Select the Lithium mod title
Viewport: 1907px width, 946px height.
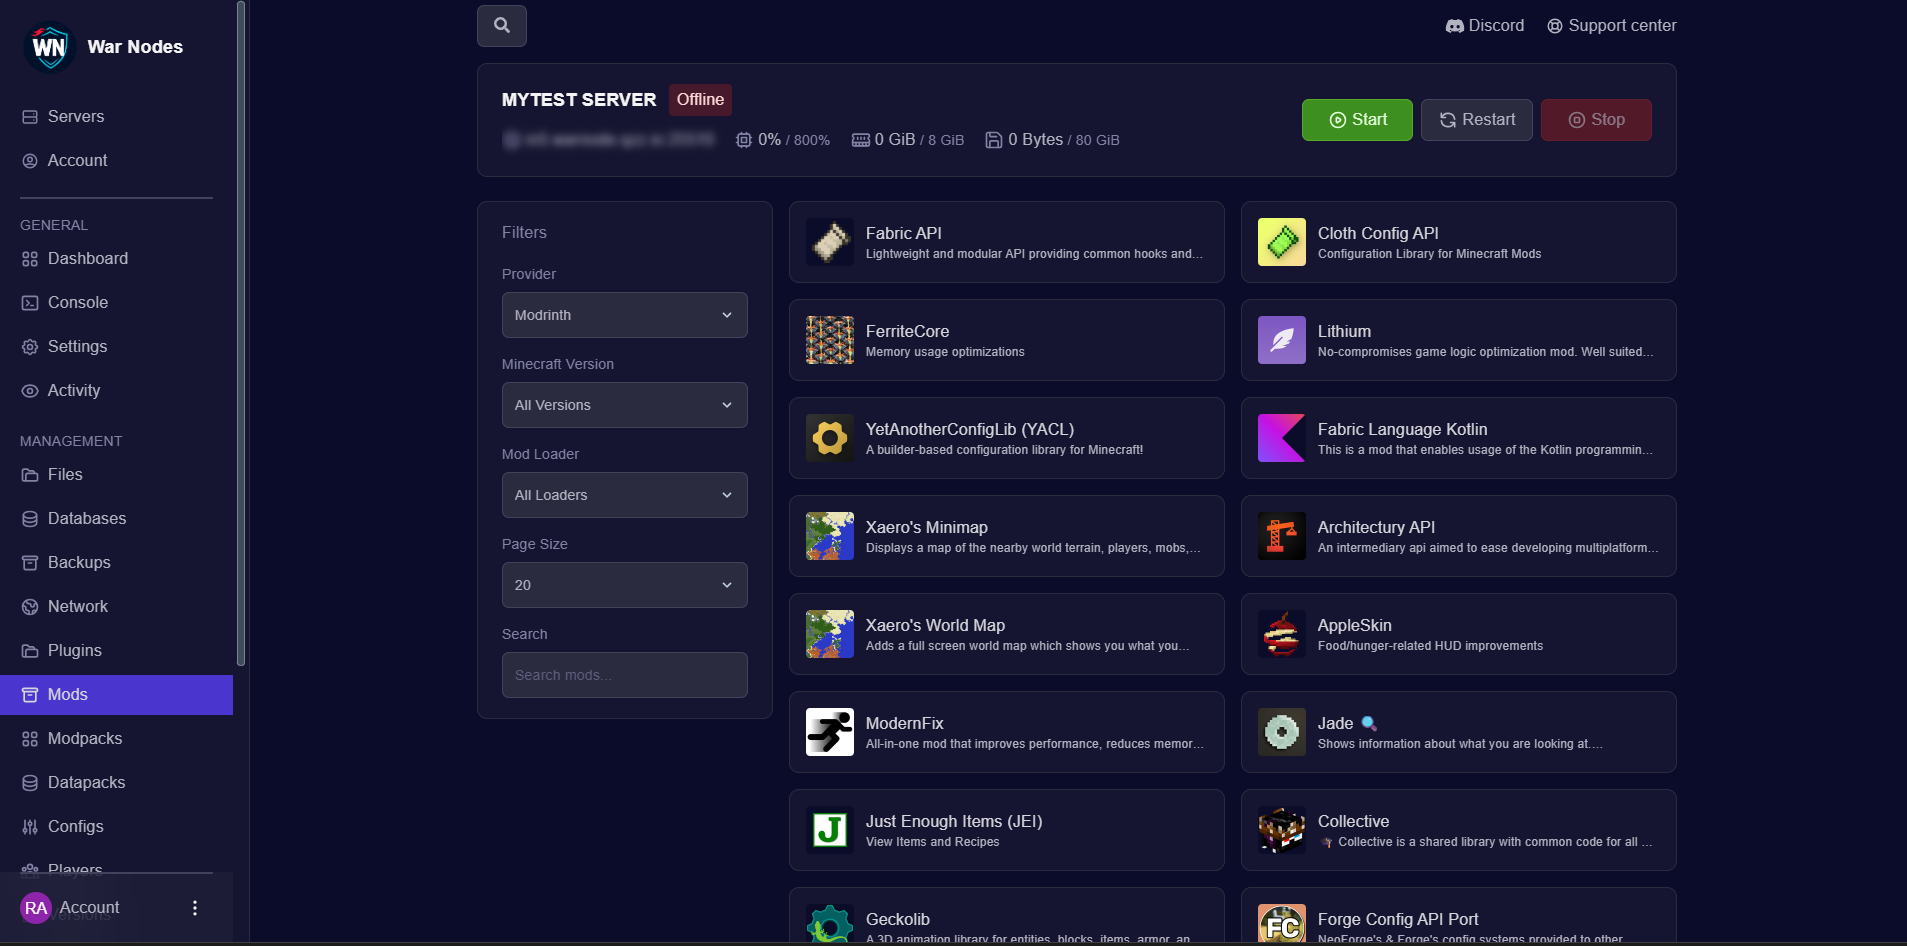click(1344, 331)
